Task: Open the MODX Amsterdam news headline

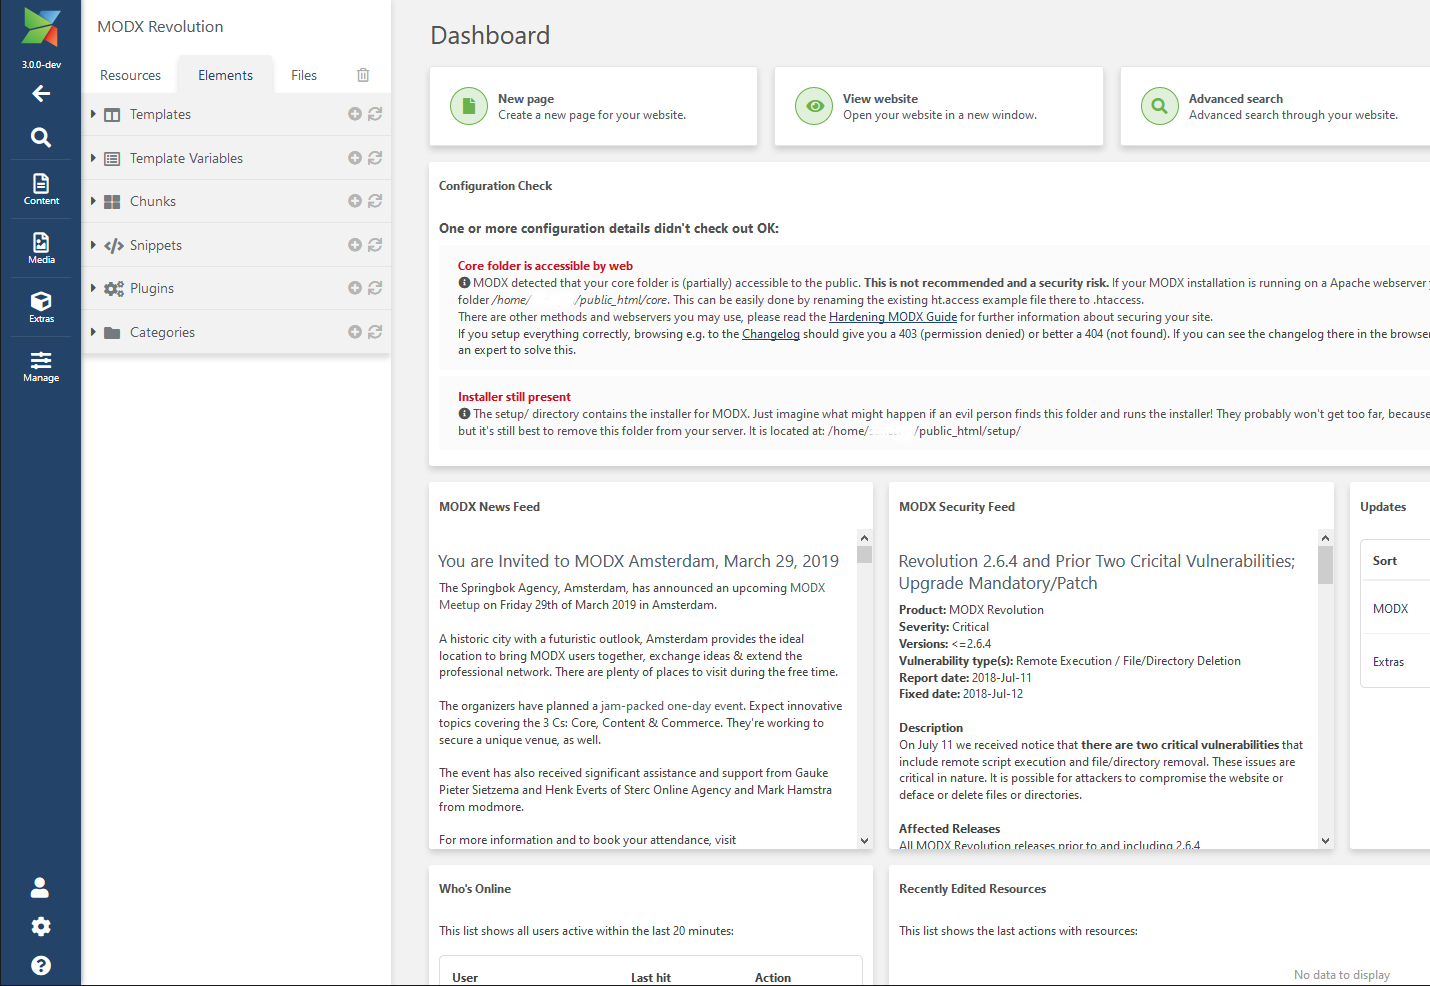Action: click(x=638, y=561)
